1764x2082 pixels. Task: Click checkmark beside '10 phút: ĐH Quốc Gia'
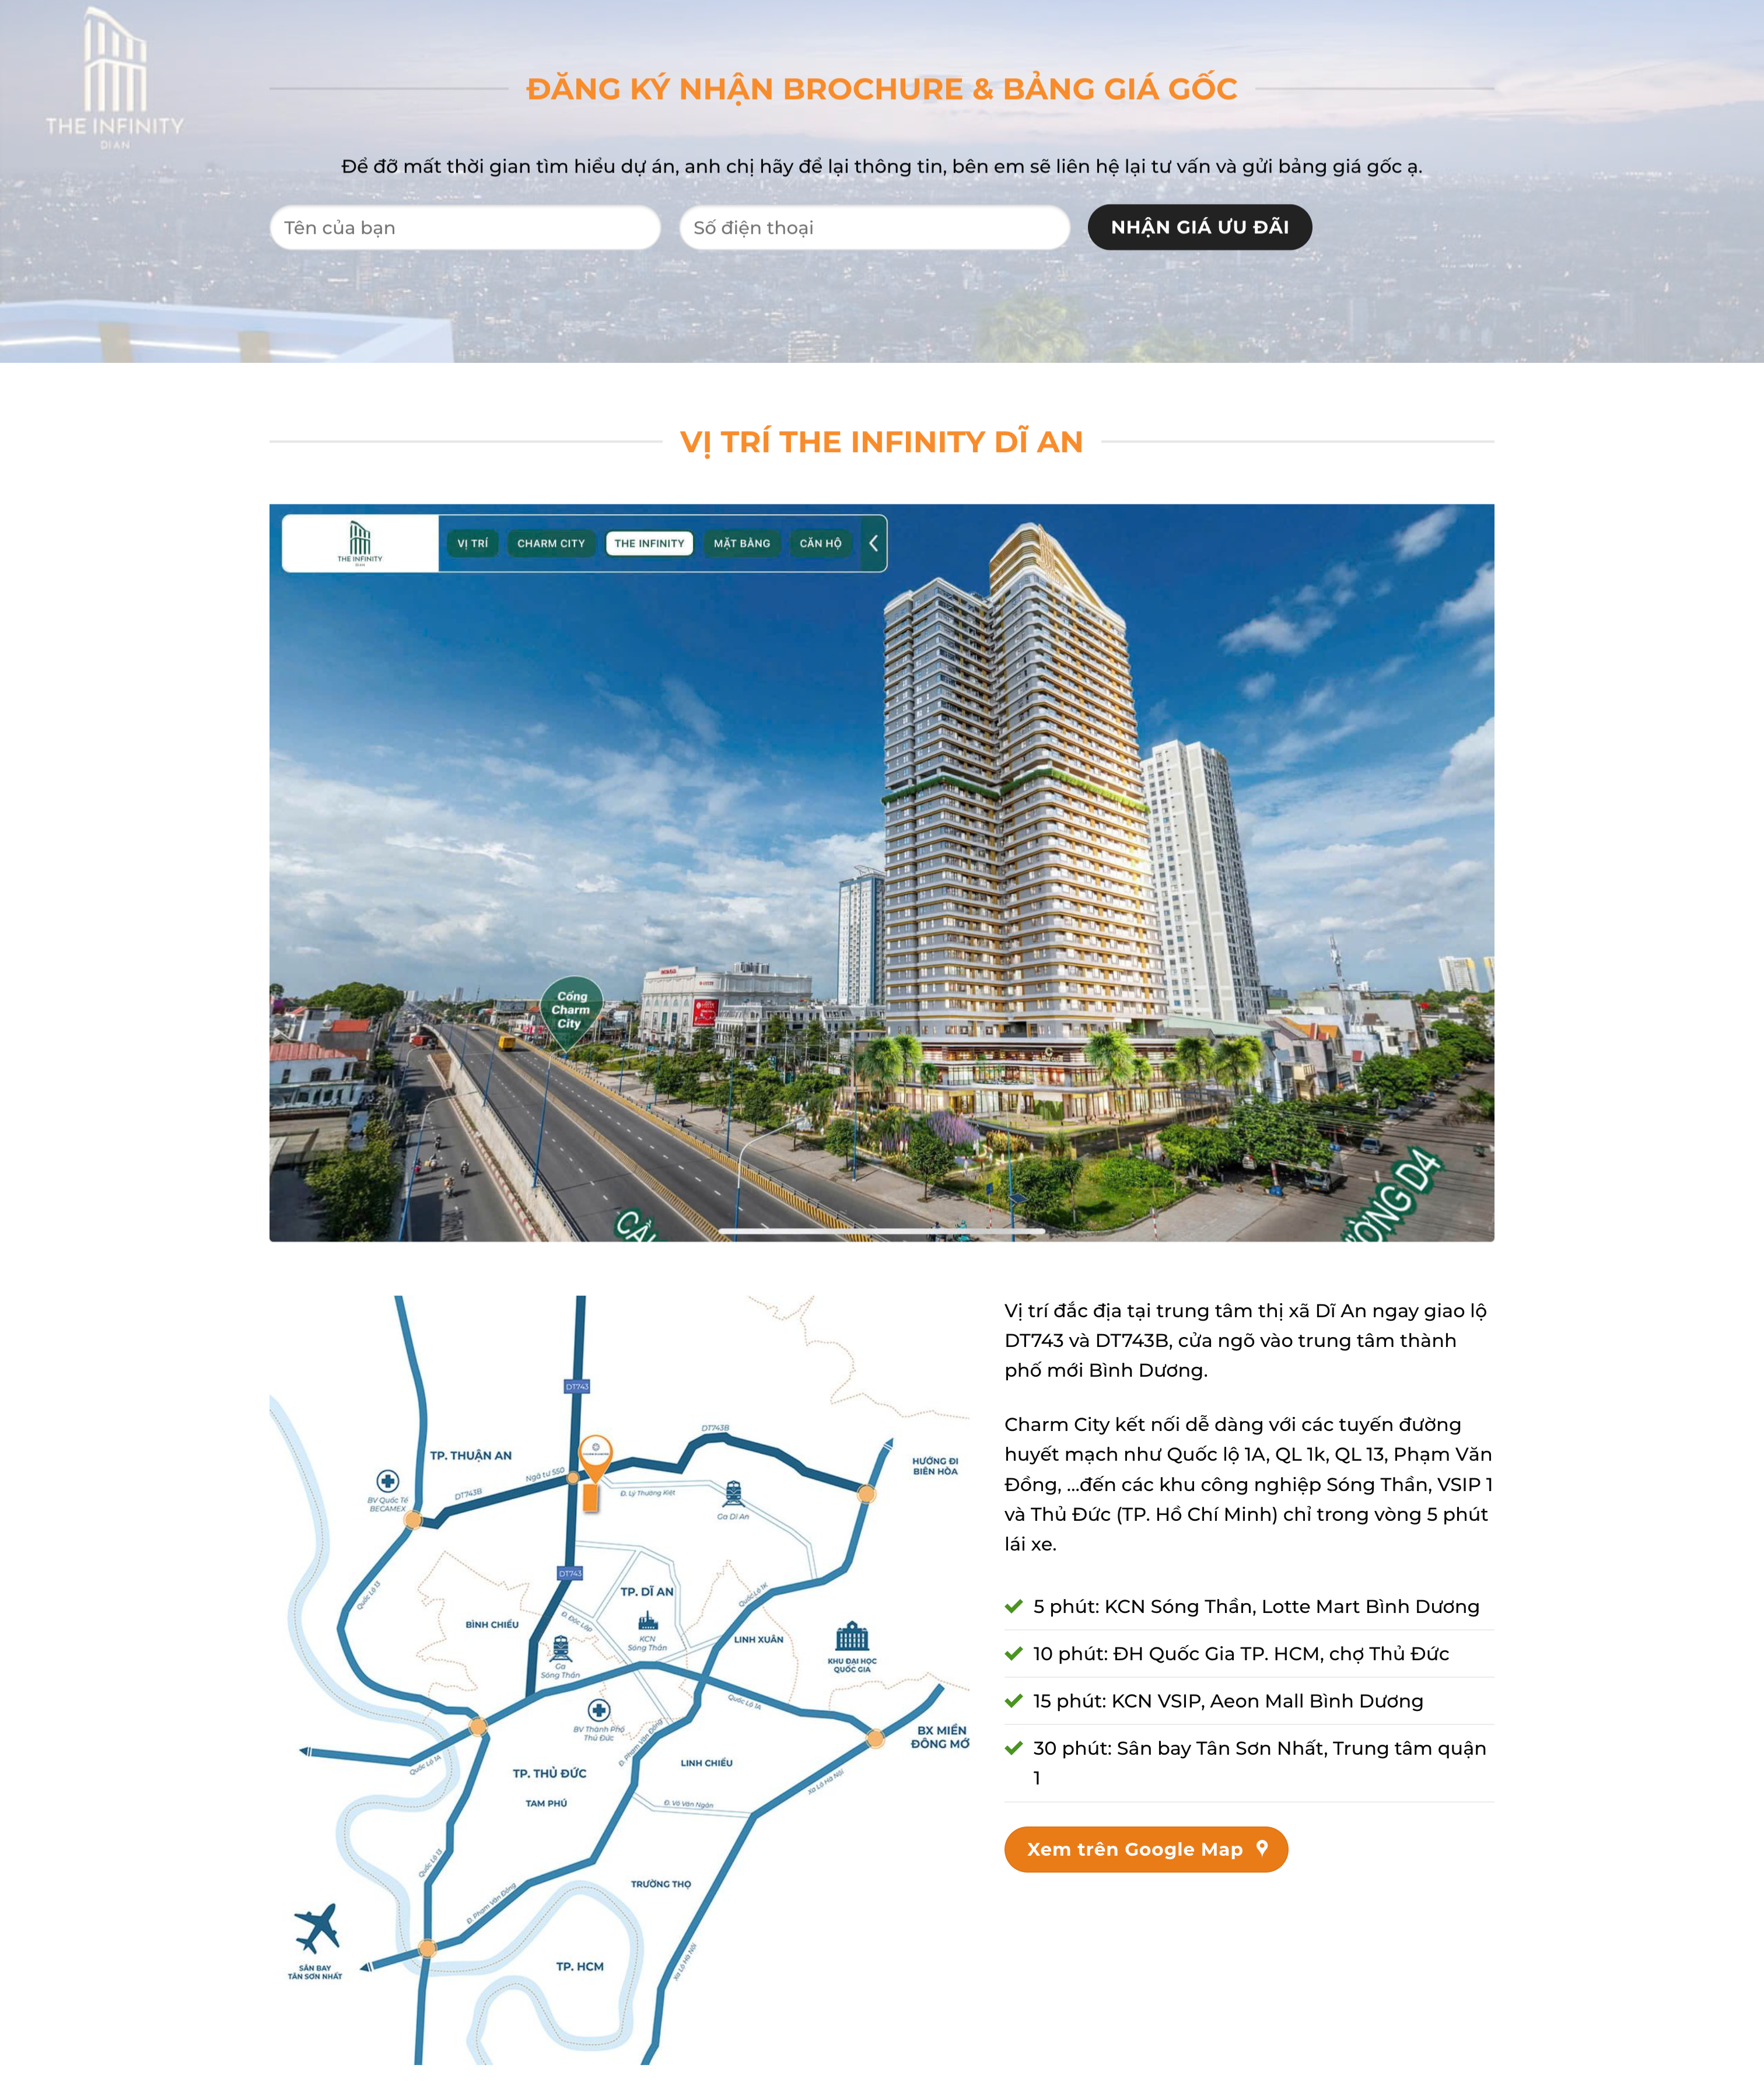1013,1653
